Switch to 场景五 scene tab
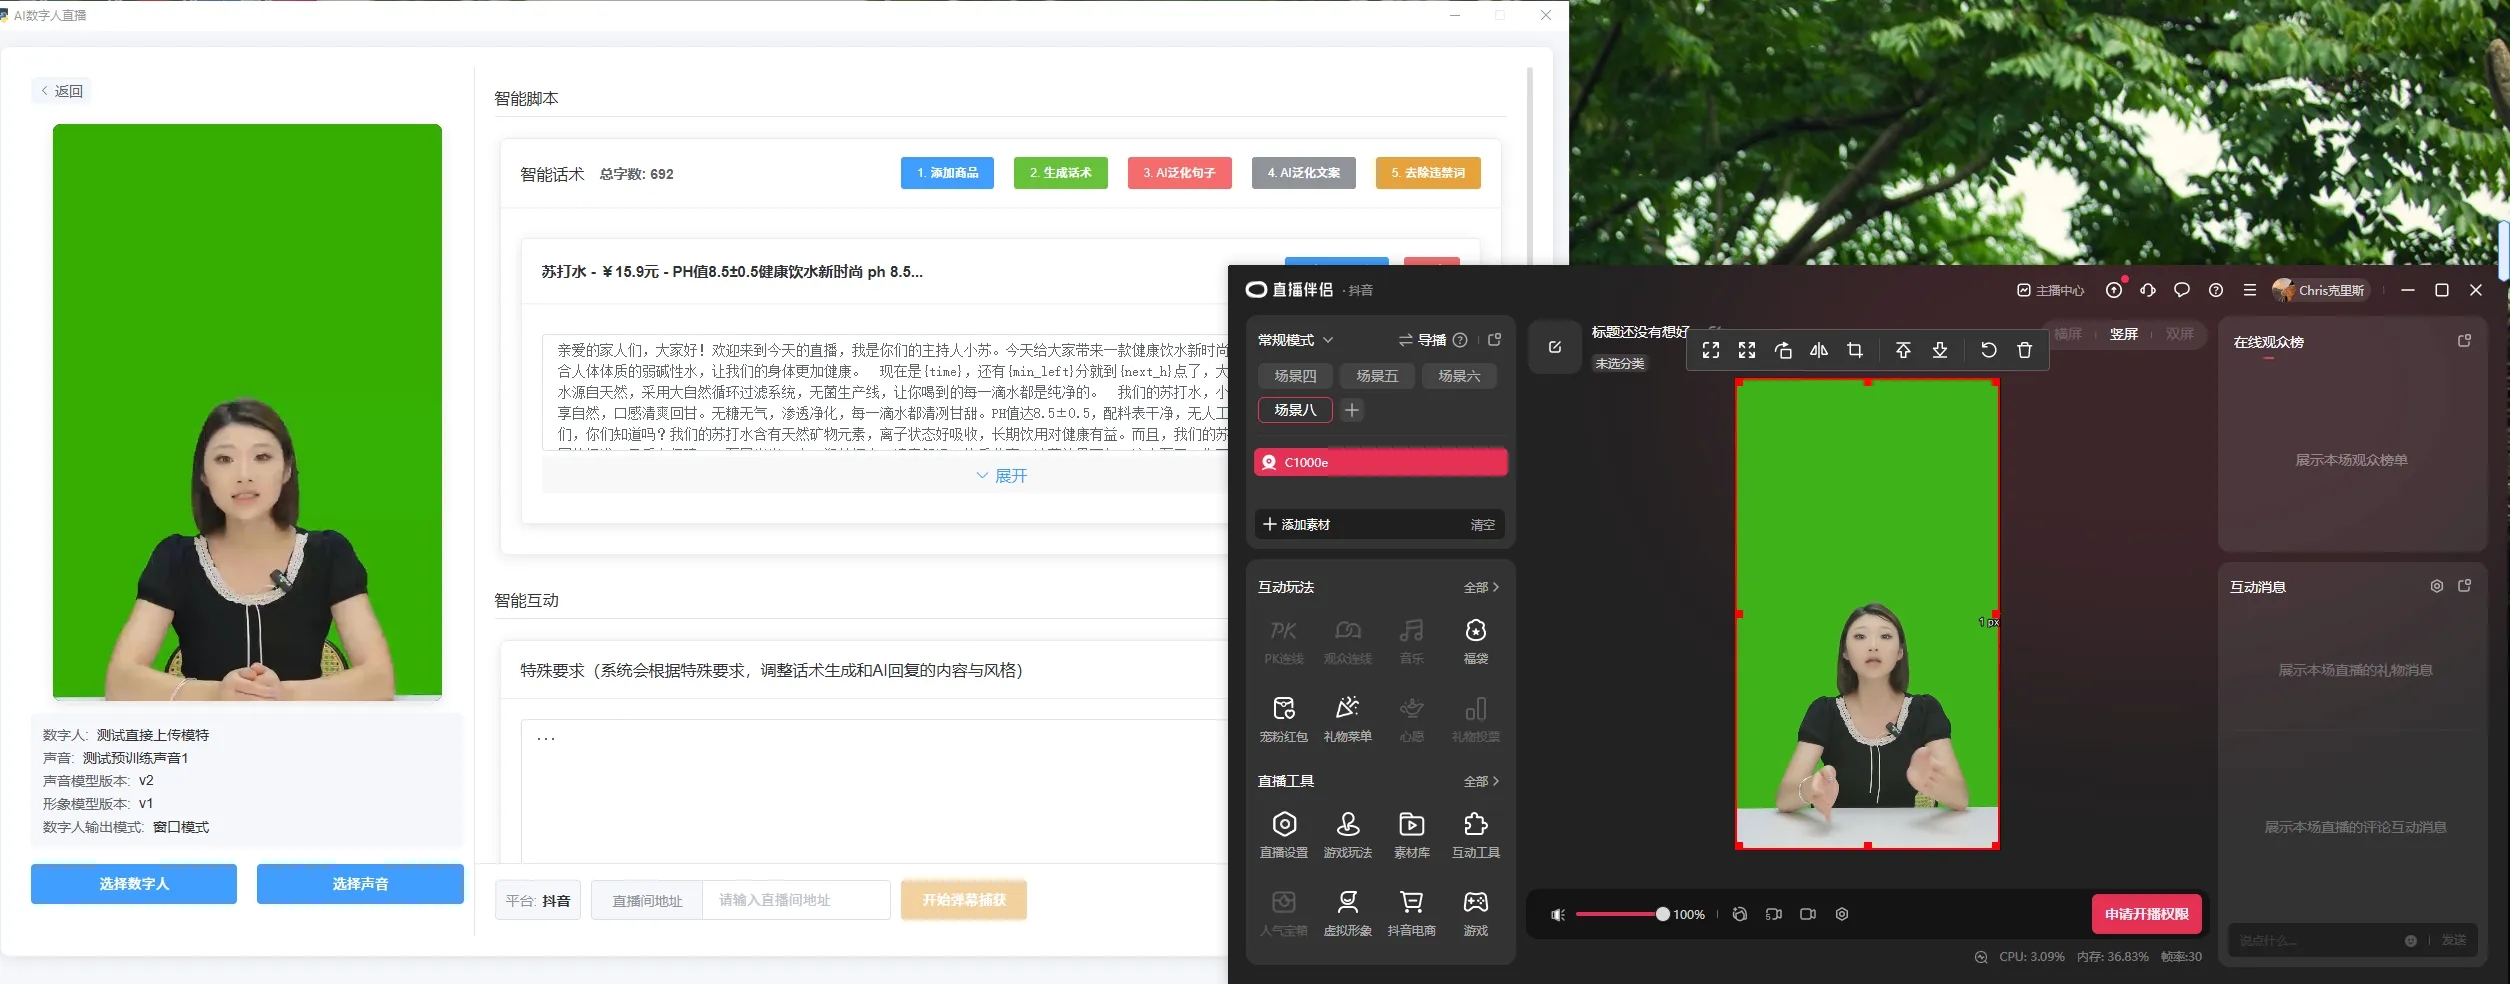Viewport: 2510px width, 984px height. click(1377, 376)
